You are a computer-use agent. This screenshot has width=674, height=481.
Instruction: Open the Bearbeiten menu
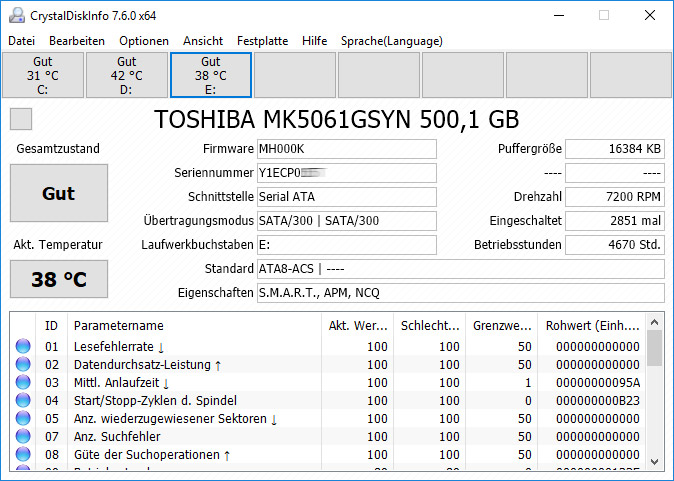(x=77, y=41)
